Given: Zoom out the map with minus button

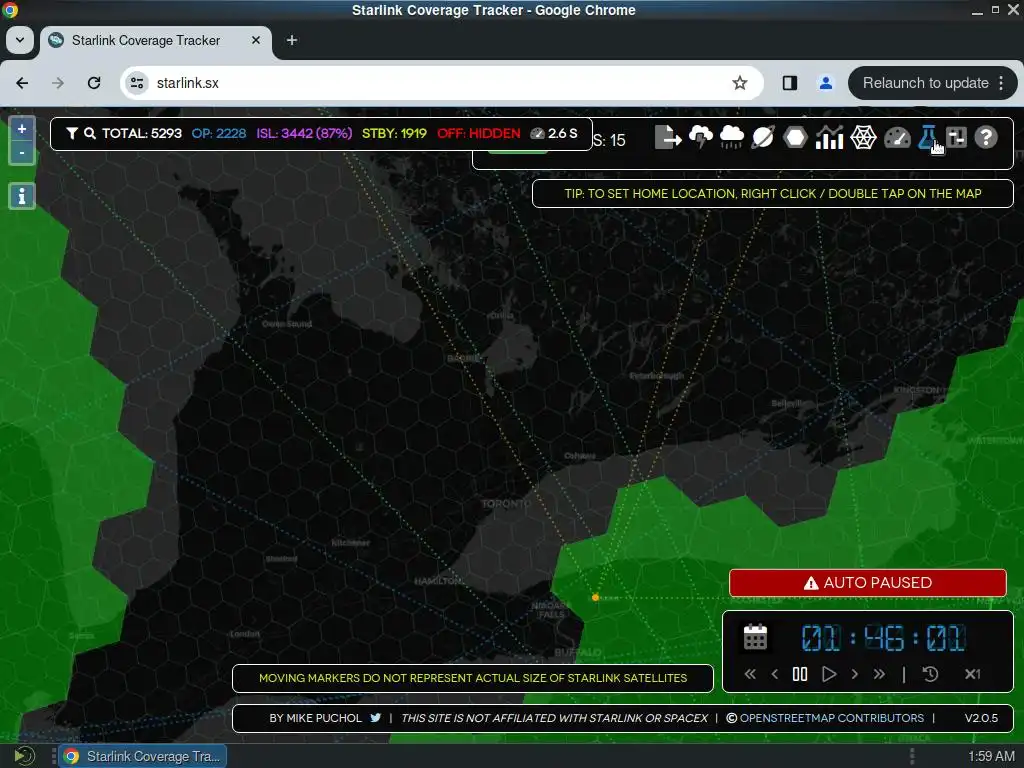Looking at the screenshot, I should (22, 153).
